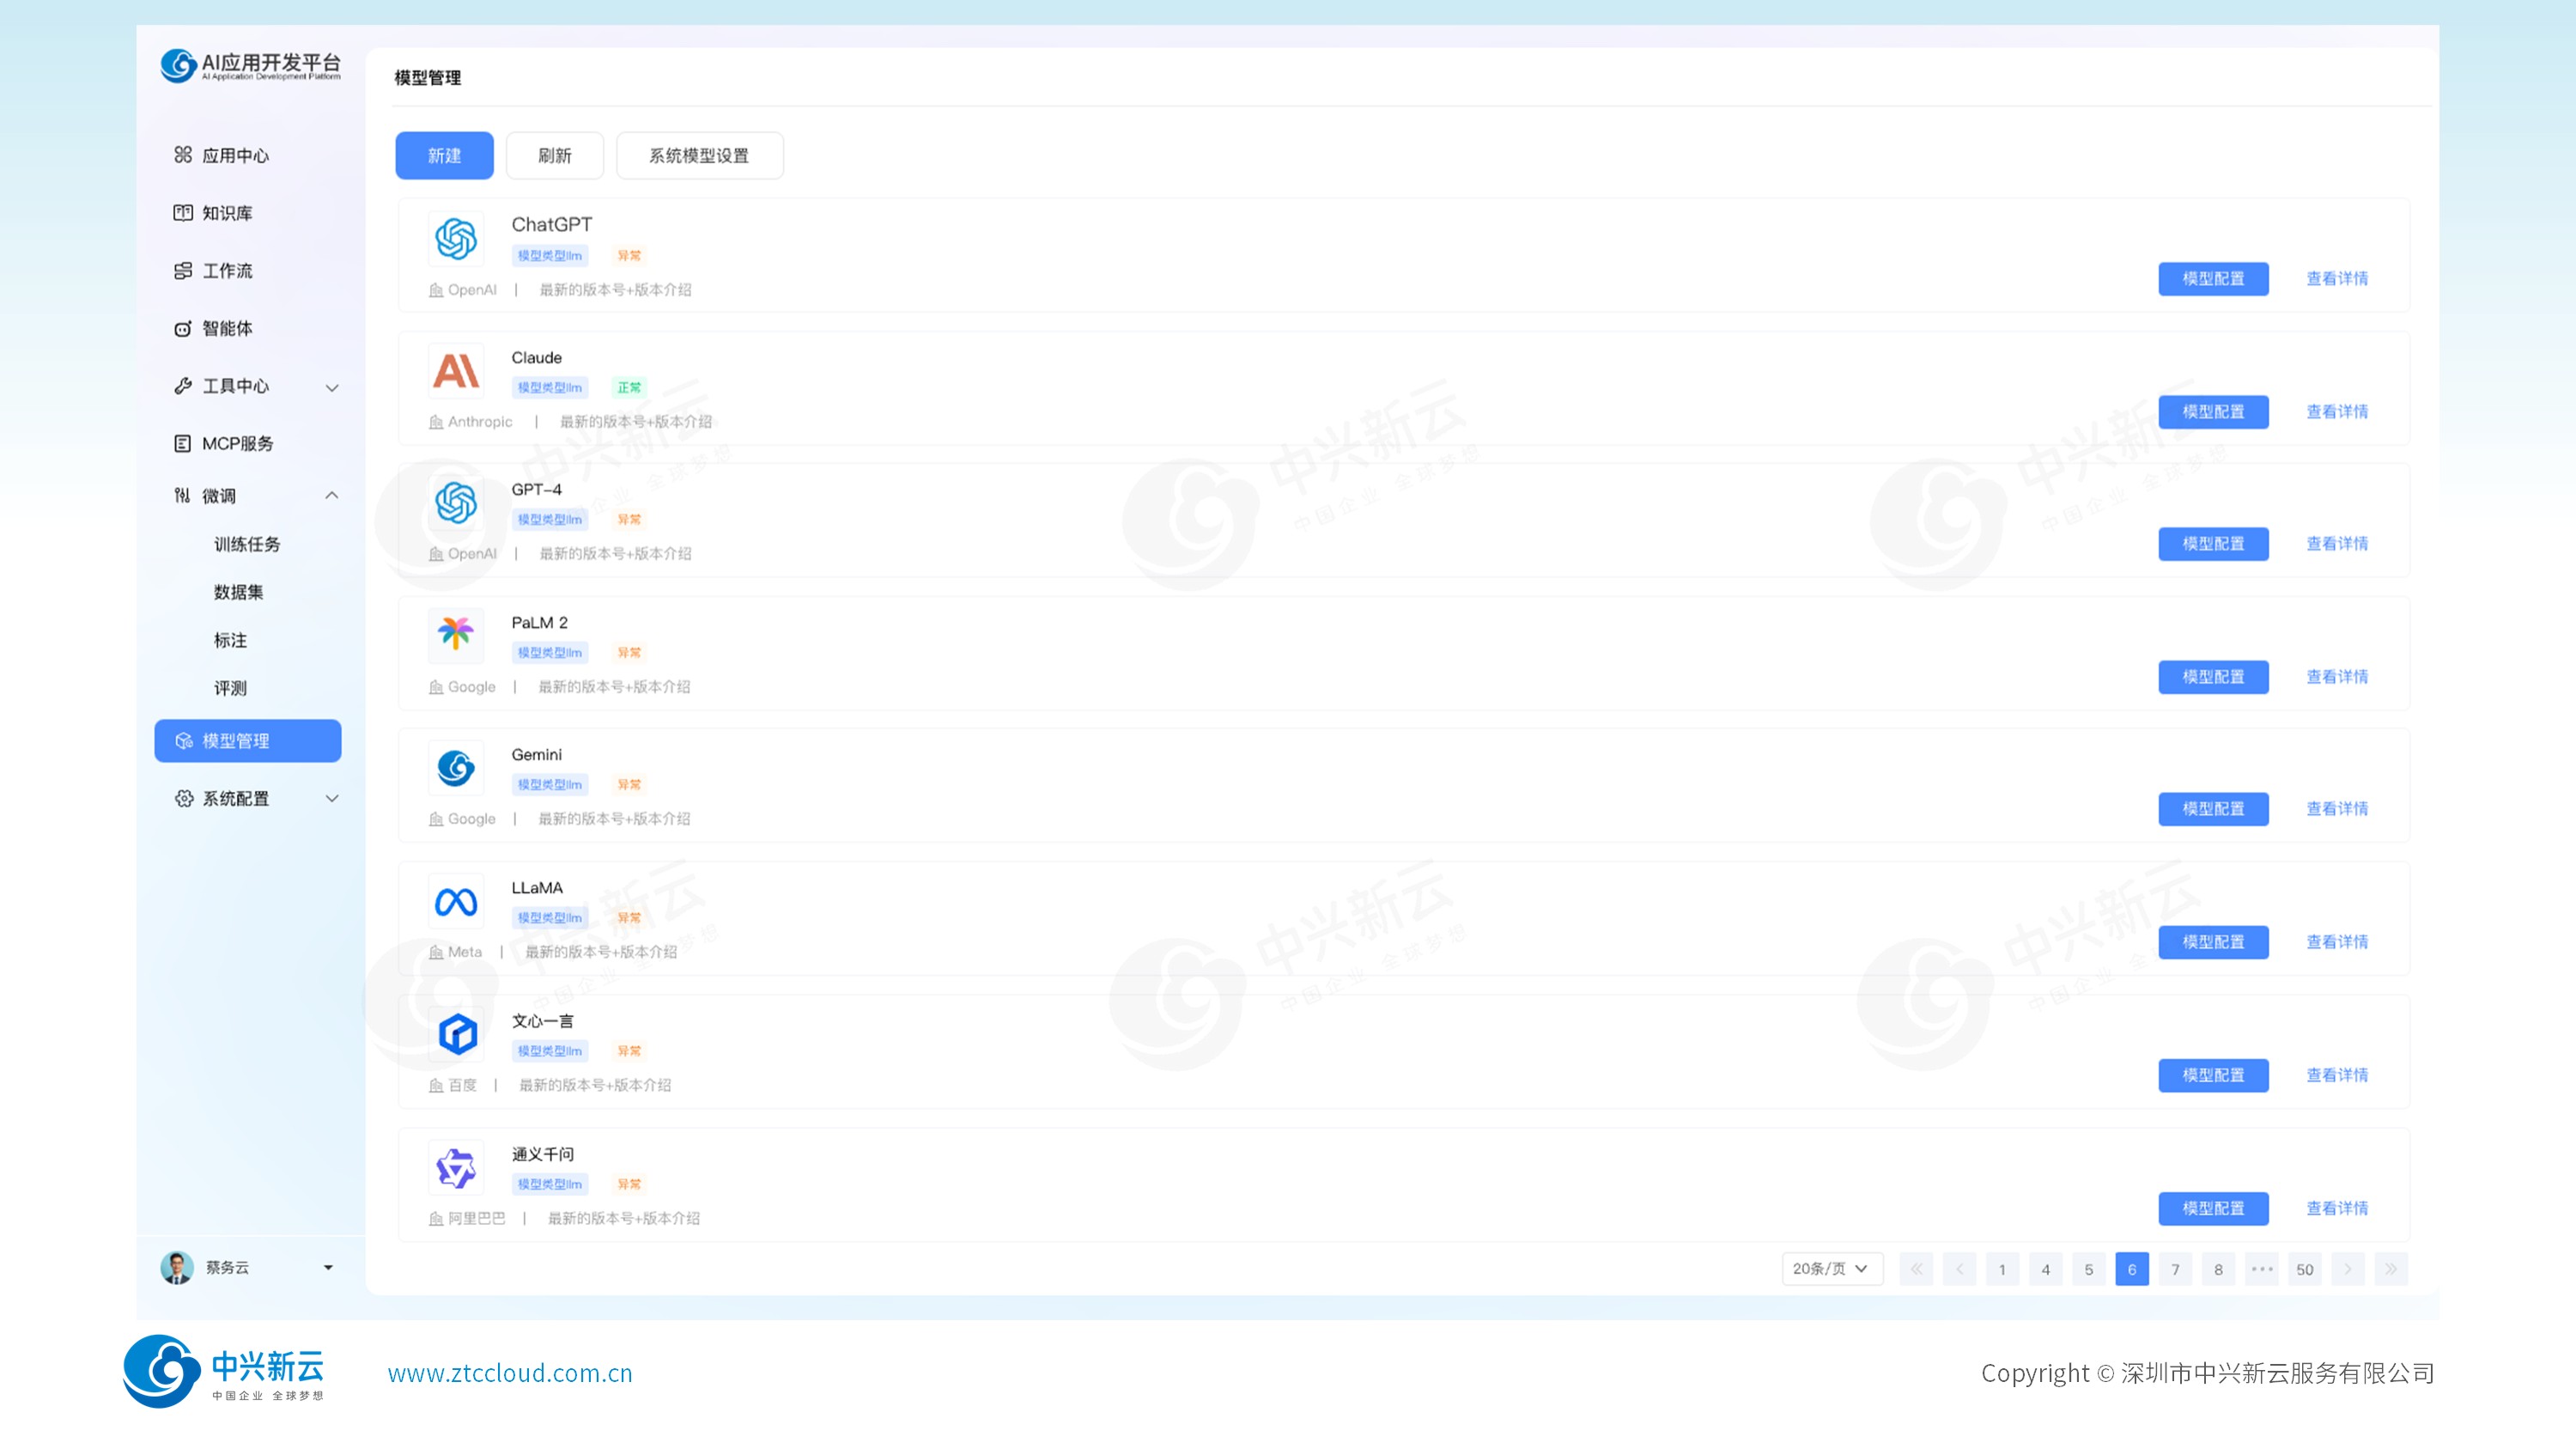Click the 智能体 robot icon
This screenshot has width=2576, height=1449.
183,329
